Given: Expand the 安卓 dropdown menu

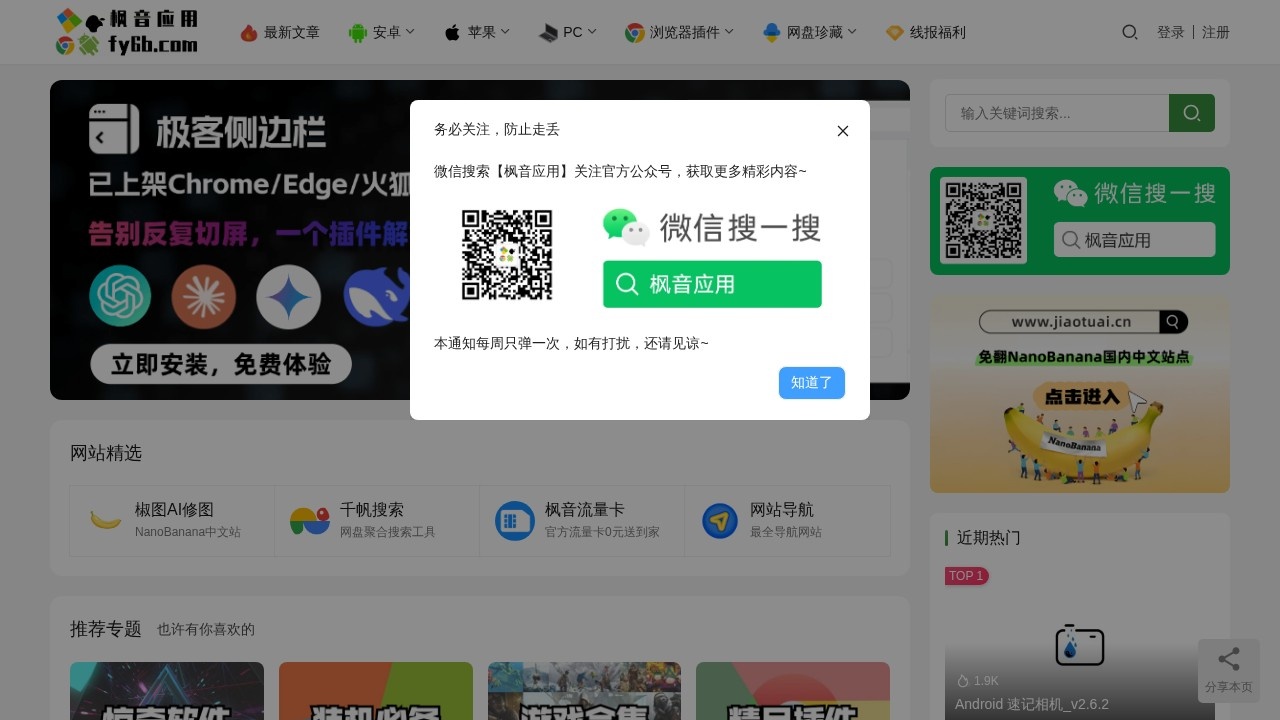Looking at the screenshot, I should 394,33.
